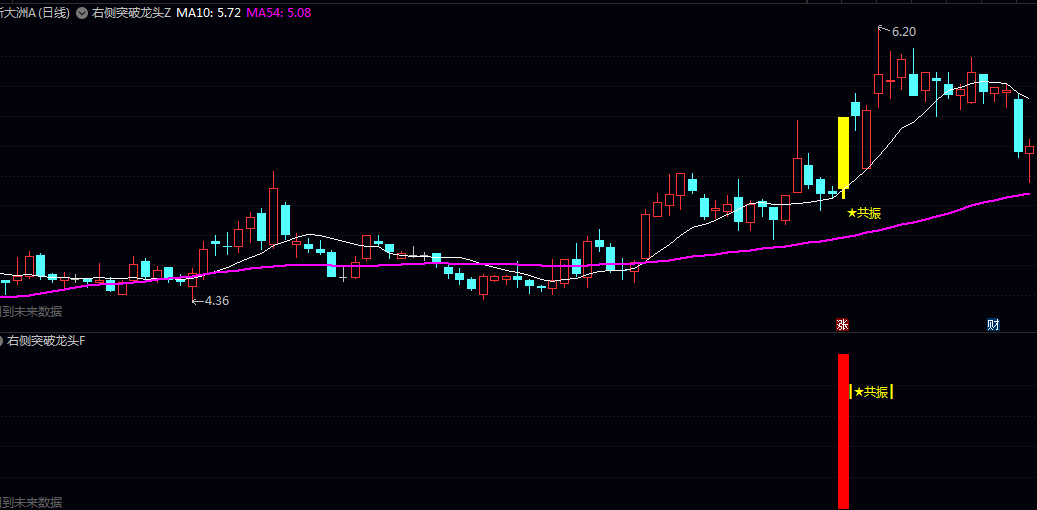Click the 右侧突破龙头Z indicator name

point(130,13)
